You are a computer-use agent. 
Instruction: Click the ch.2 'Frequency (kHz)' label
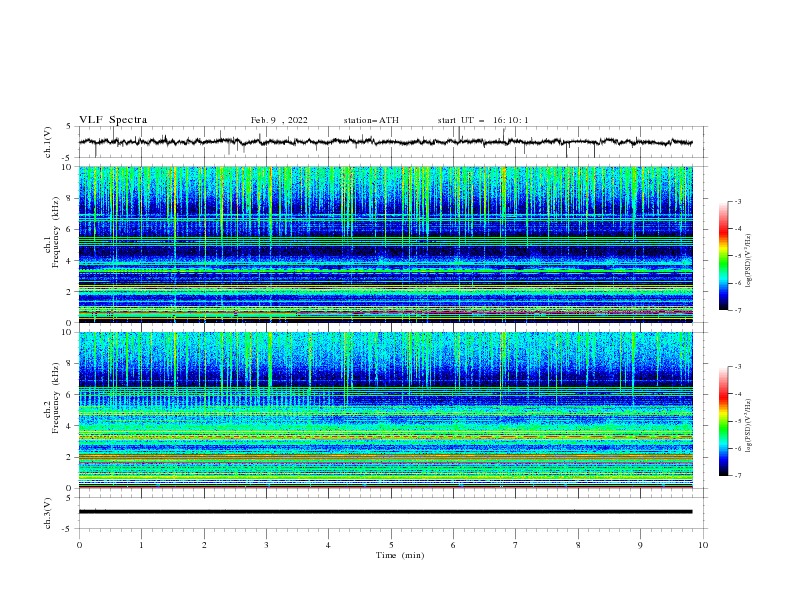[x=56, y=398]
